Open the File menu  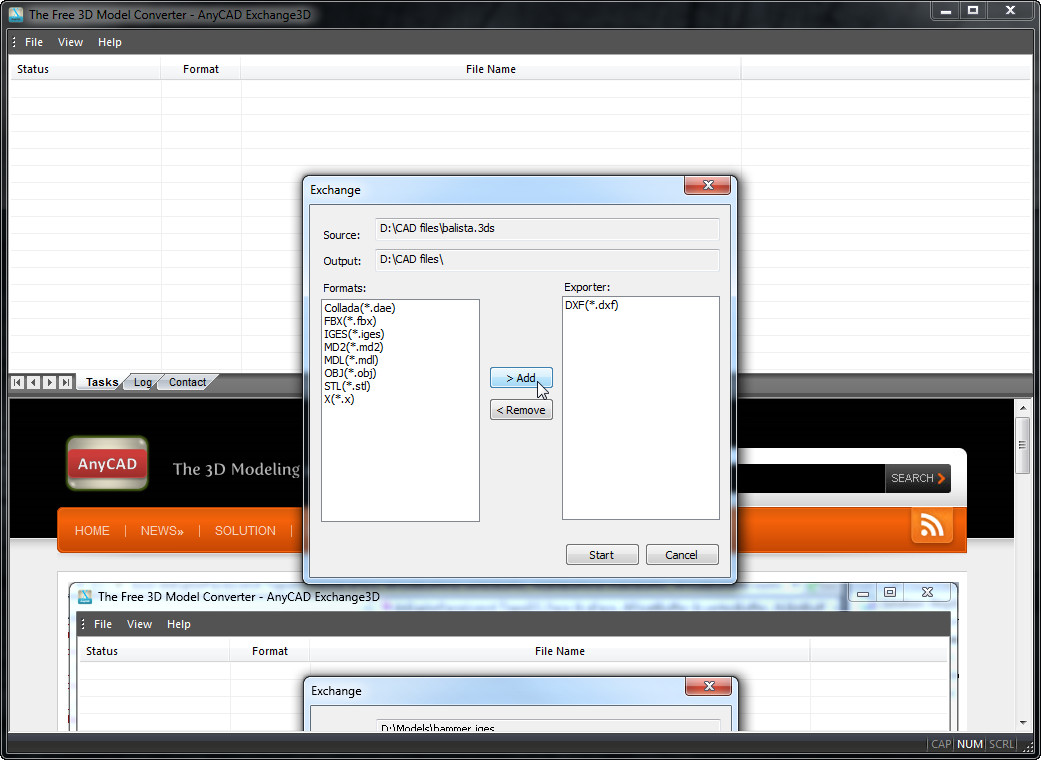(34, 42)
